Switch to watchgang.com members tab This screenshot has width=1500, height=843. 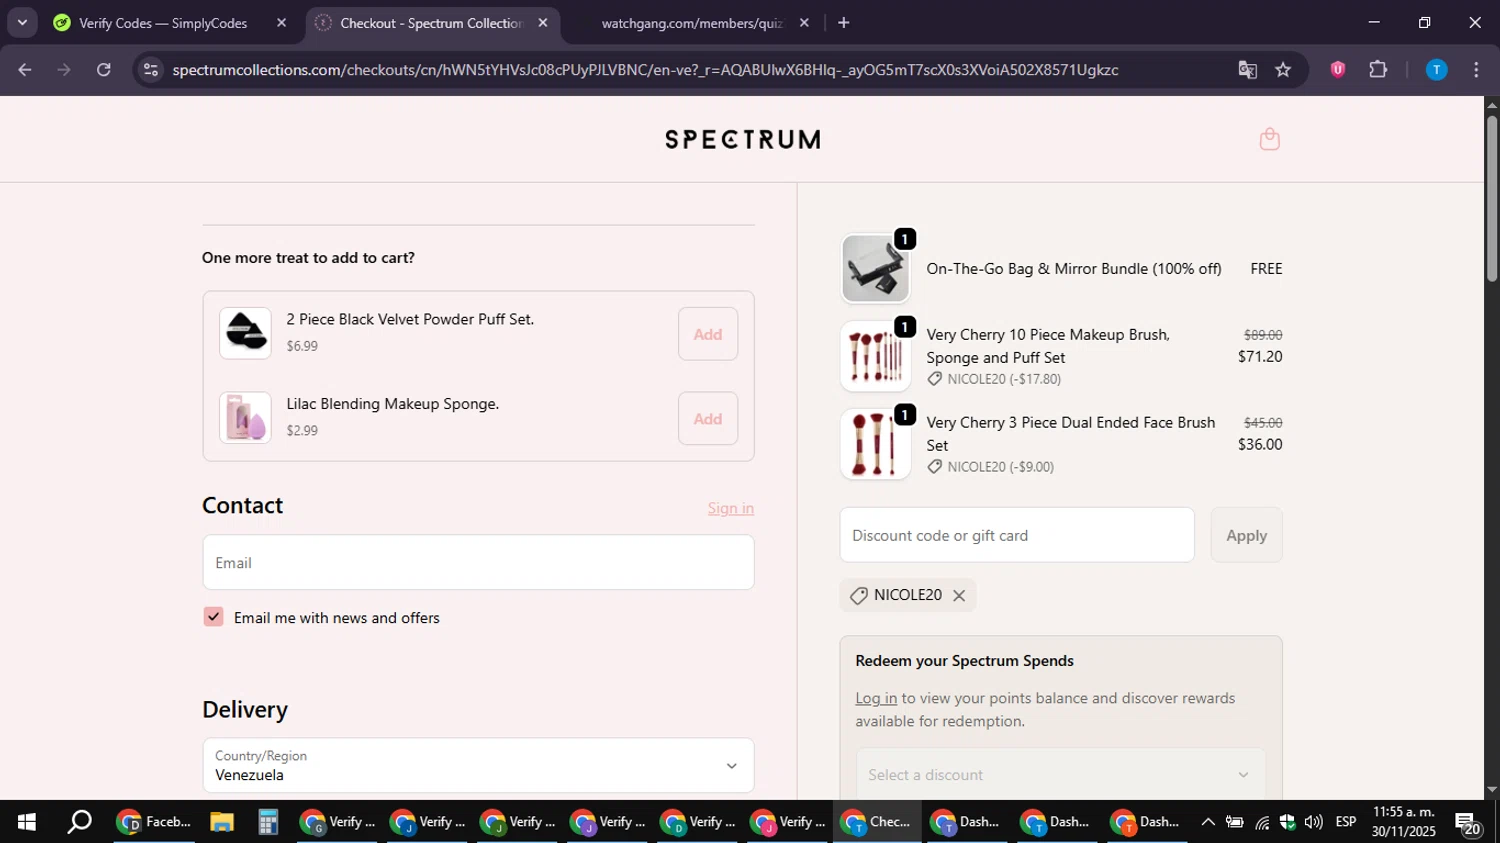(693, 22)
